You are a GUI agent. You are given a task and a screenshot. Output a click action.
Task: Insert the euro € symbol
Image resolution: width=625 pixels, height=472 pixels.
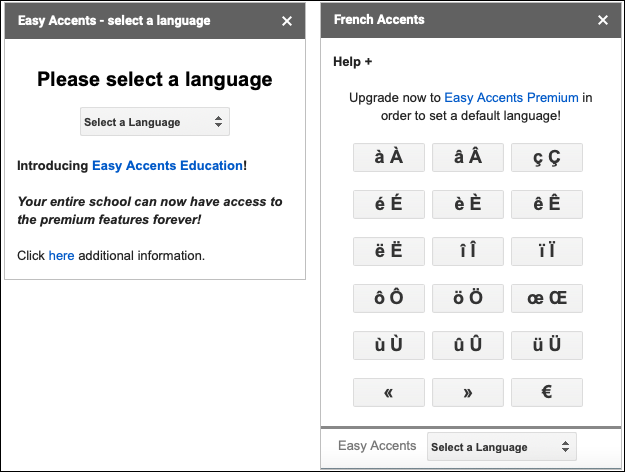547,392
